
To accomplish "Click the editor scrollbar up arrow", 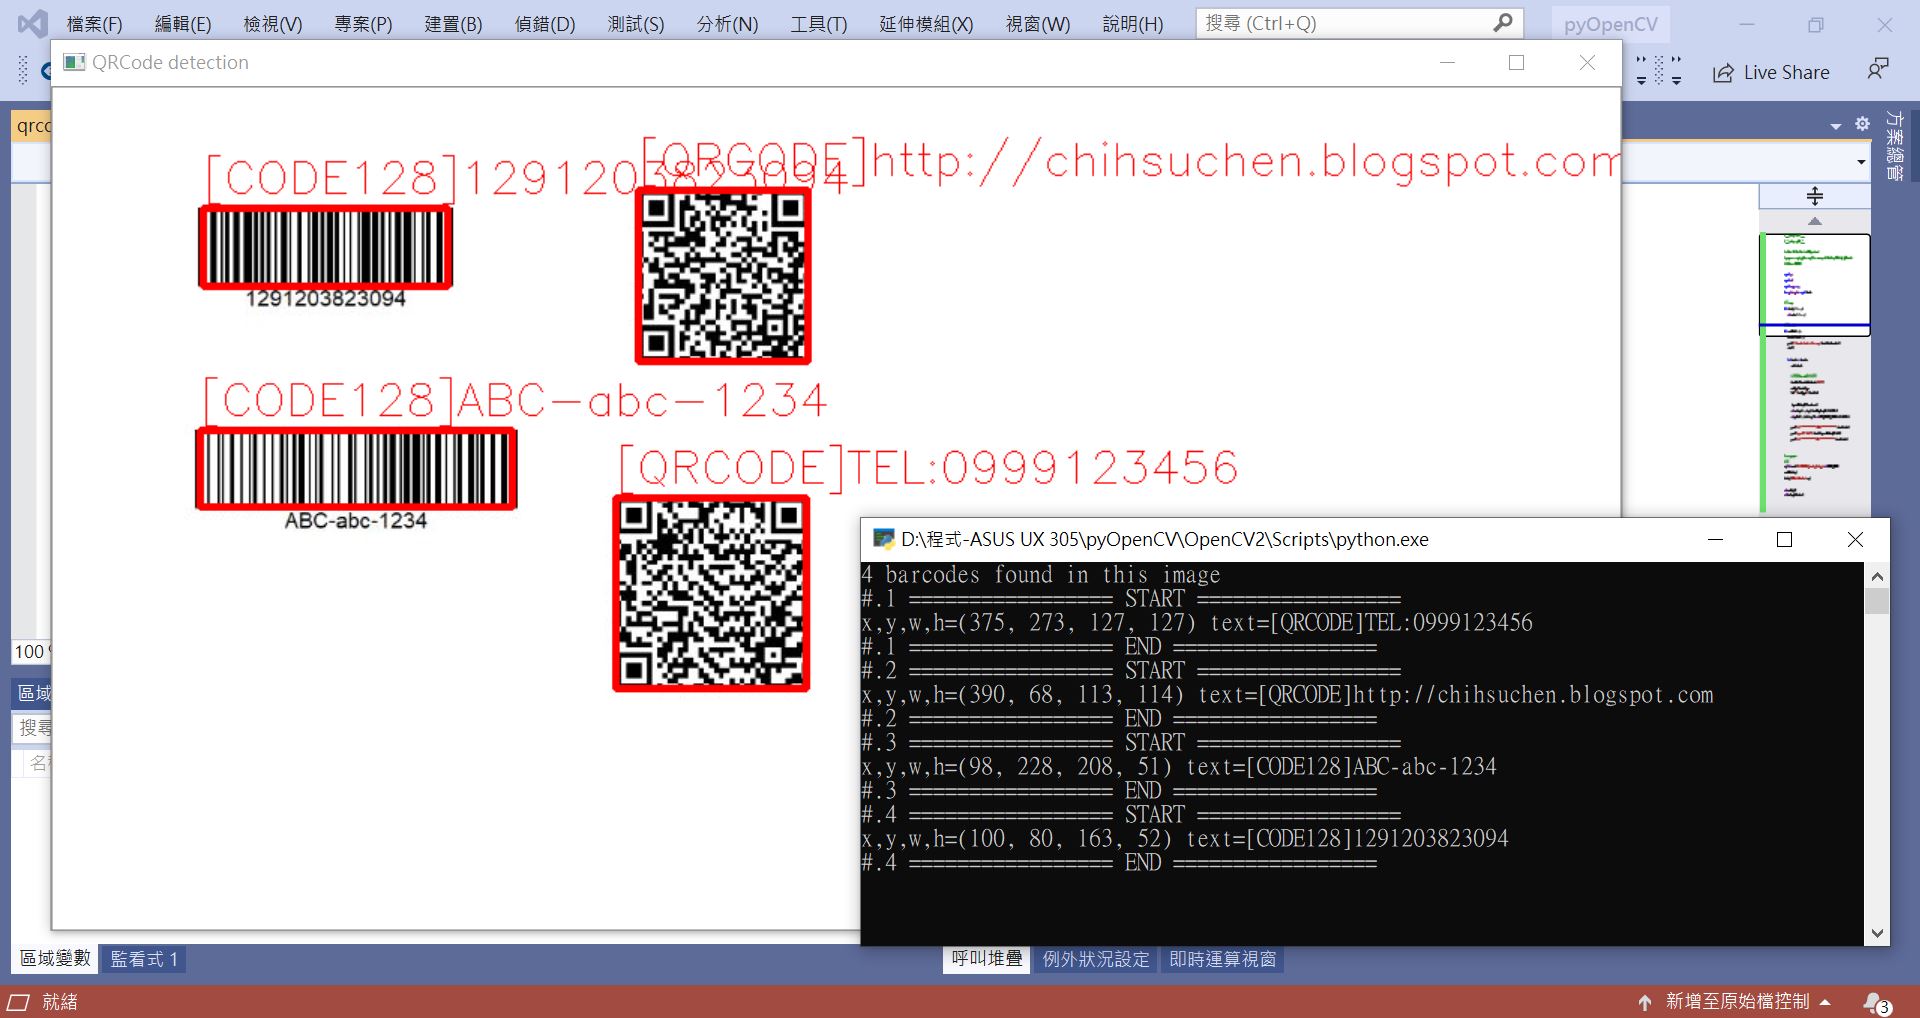I will [1815, 221].
